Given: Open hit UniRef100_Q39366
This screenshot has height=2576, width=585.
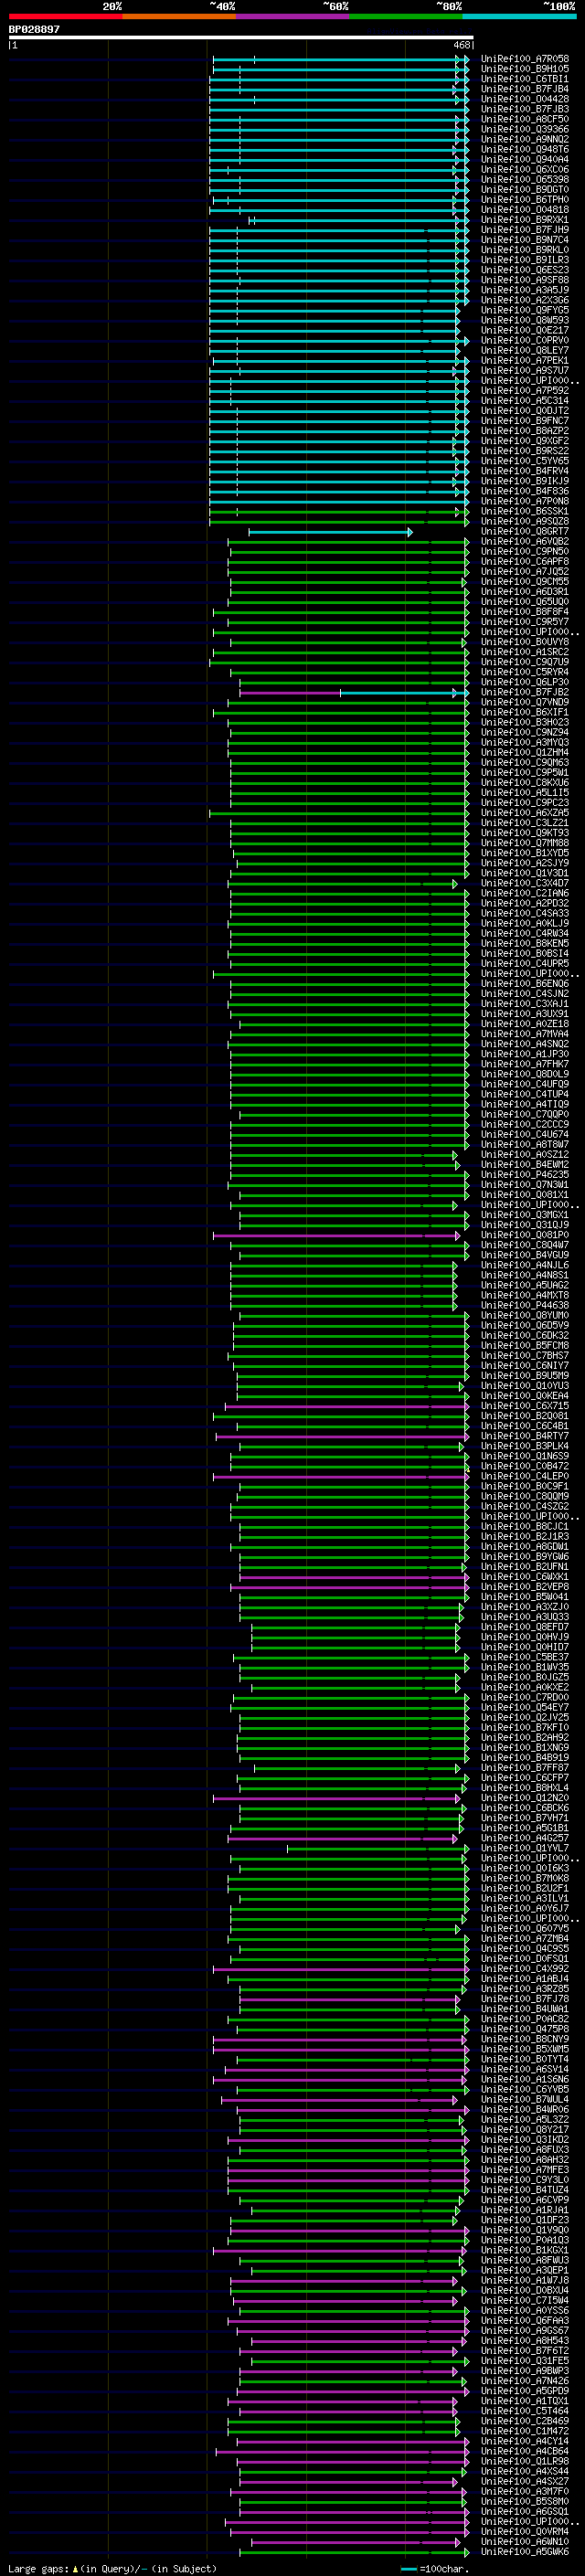Looking at the screenshot, I should (x=524, y=129).
